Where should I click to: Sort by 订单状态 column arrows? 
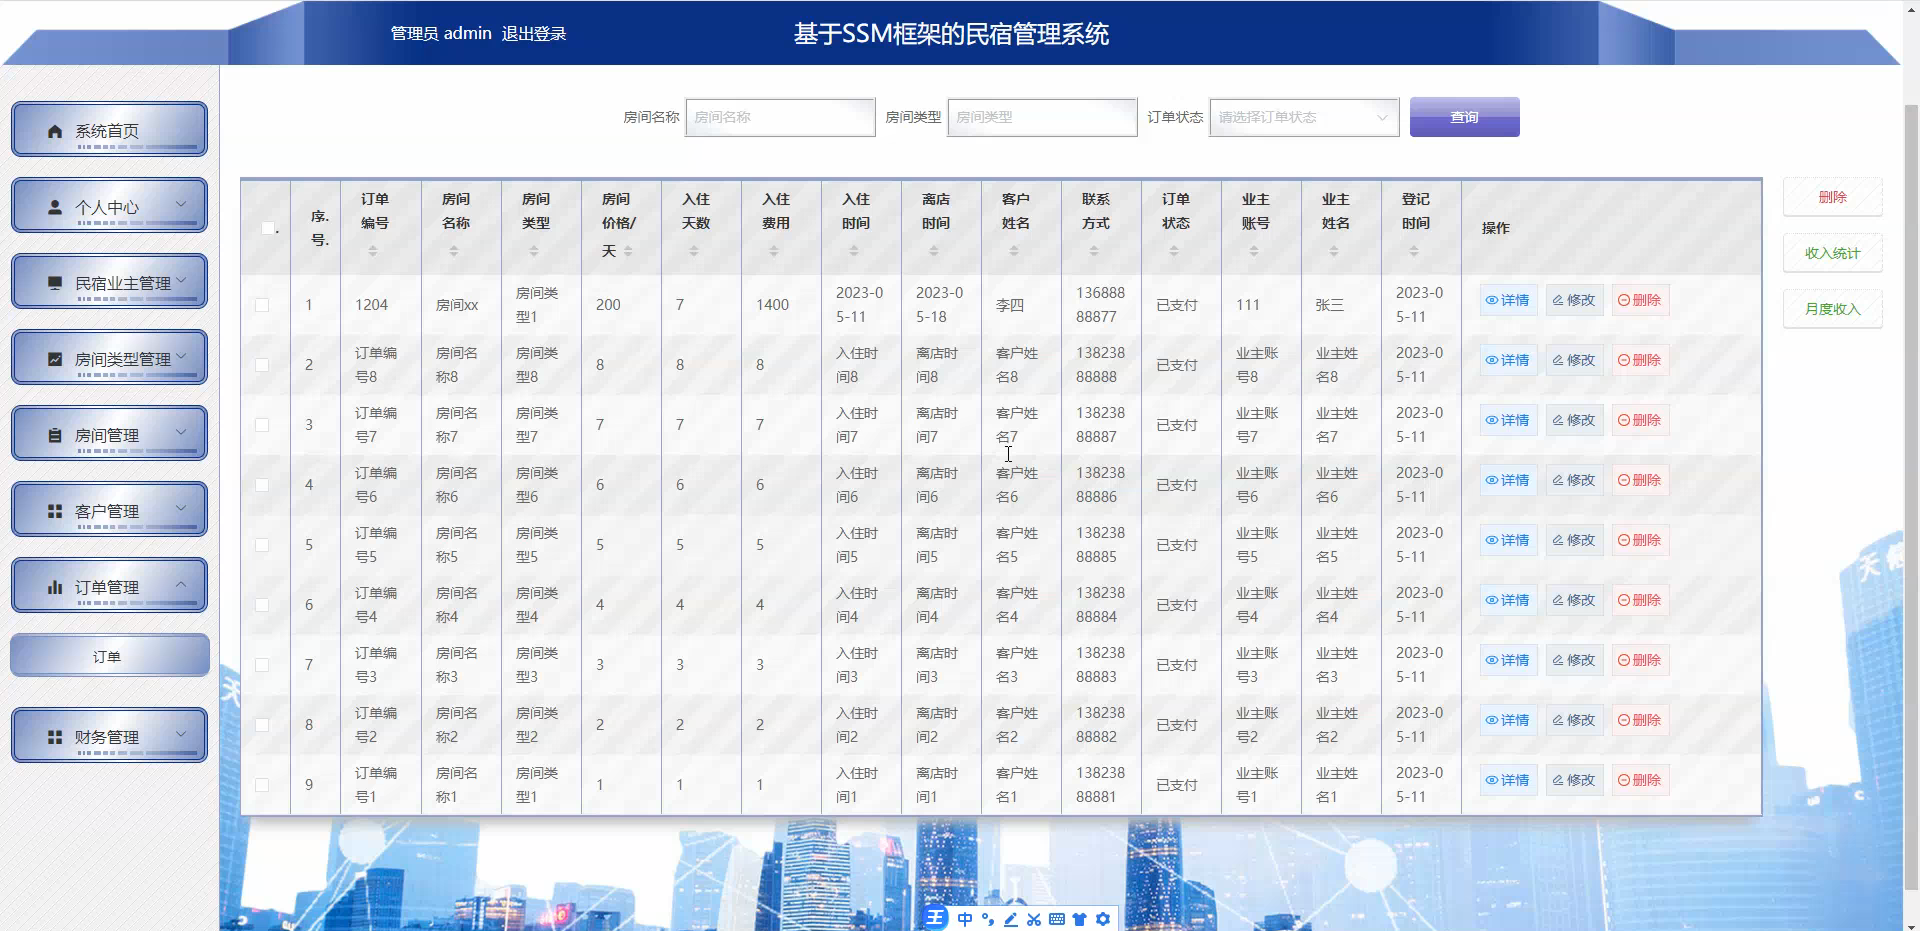pyautogui.click(x=1173, y=251)
